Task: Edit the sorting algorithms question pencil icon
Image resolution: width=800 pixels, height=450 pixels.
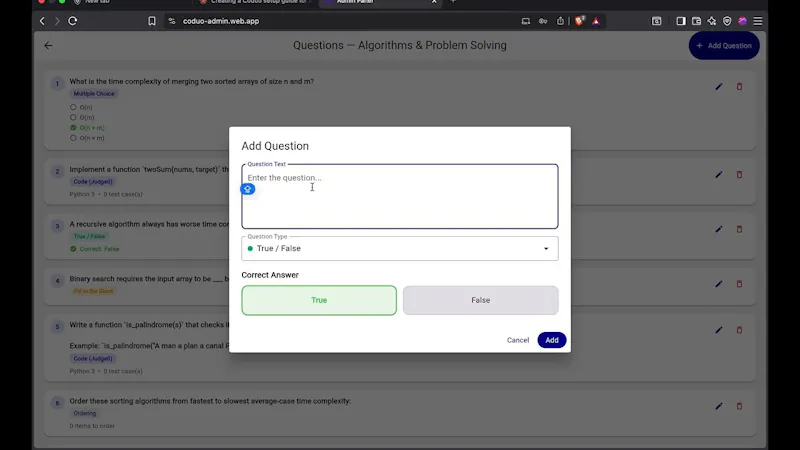Action: point(719,406)
